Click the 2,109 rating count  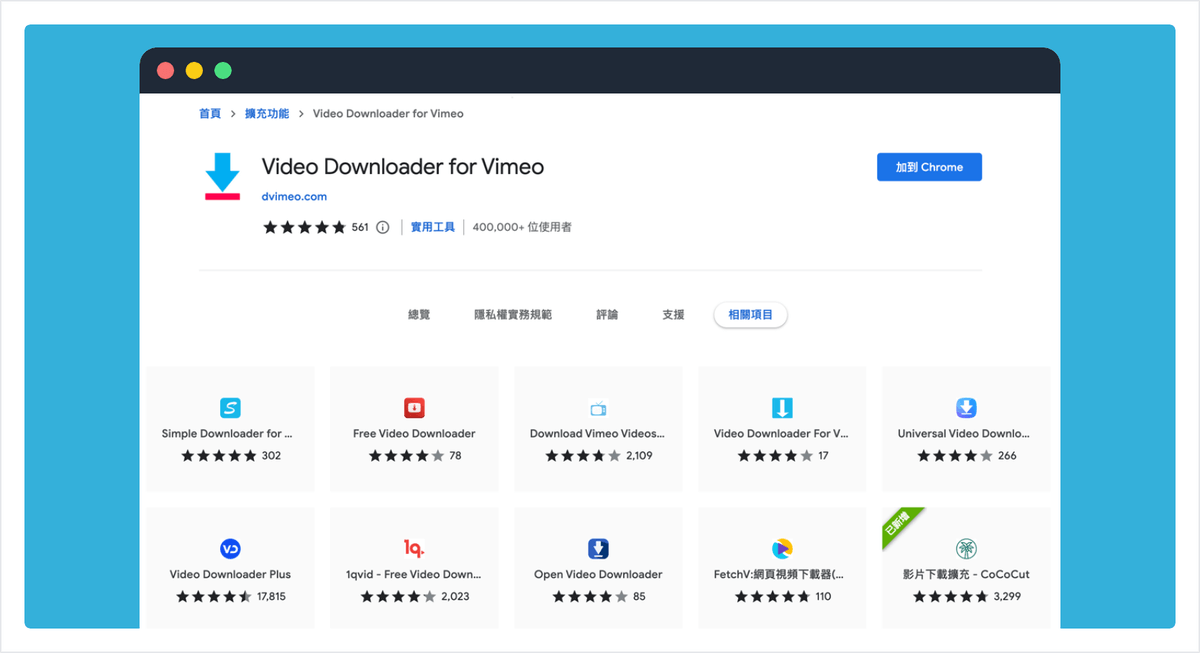coord(639,456)
